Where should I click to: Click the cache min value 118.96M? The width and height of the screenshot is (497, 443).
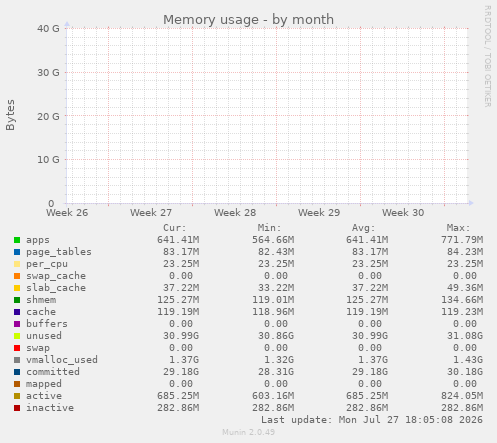(x=273, y=312)
